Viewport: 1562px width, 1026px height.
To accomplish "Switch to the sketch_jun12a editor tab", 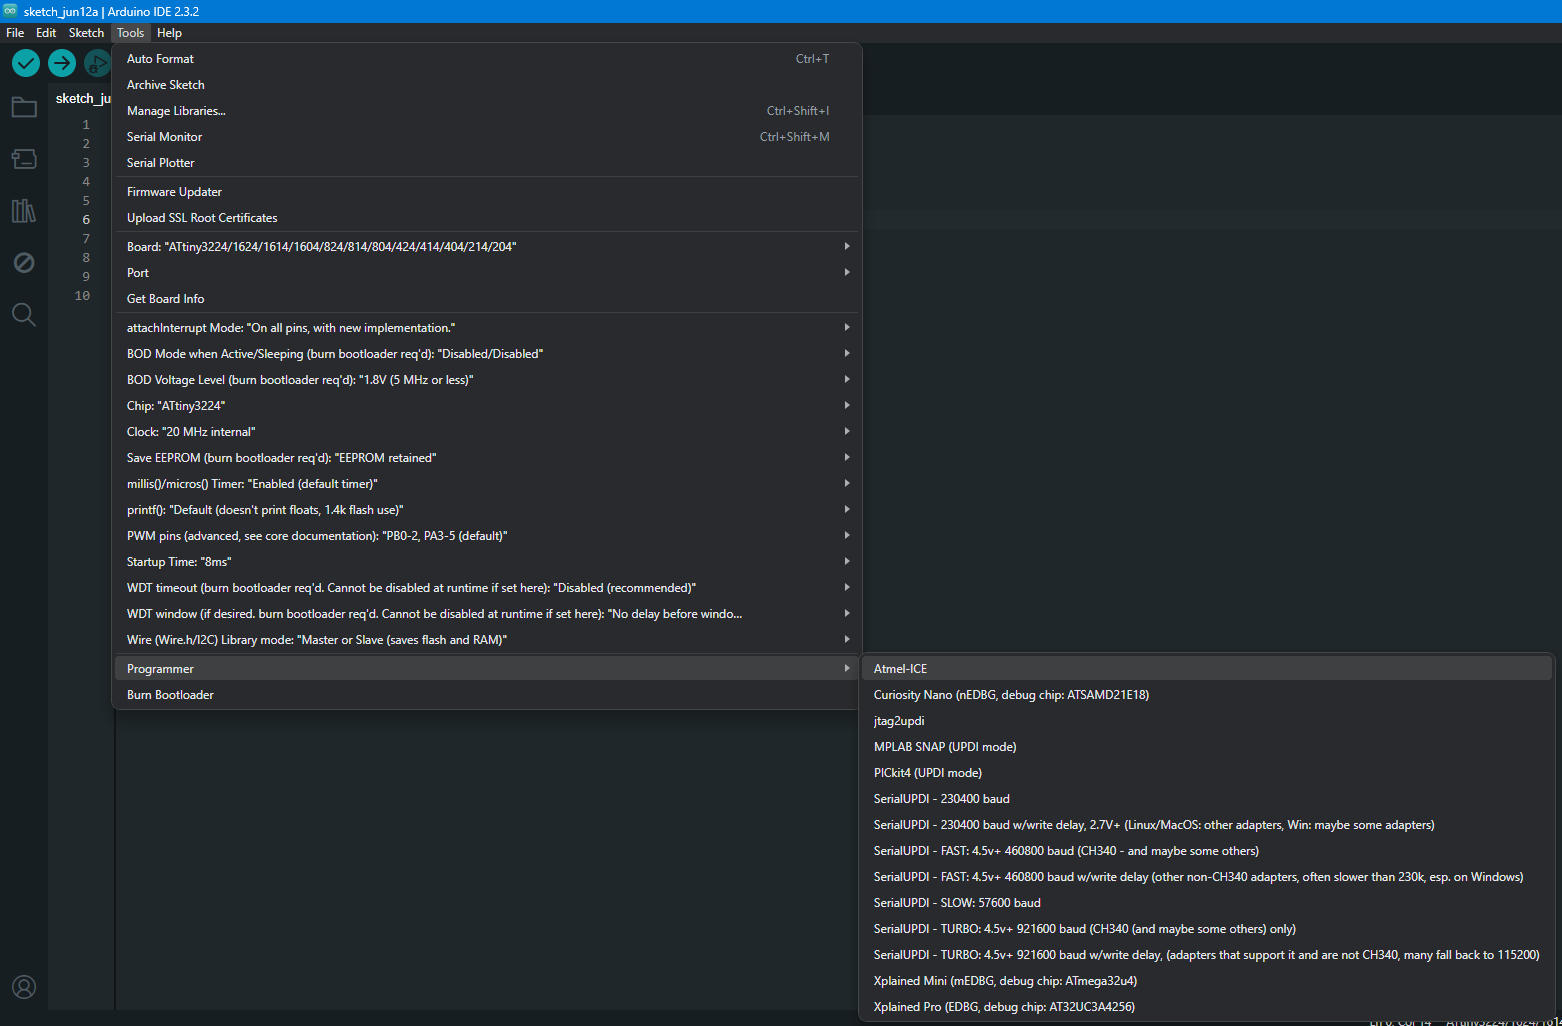I will [82, 98].
